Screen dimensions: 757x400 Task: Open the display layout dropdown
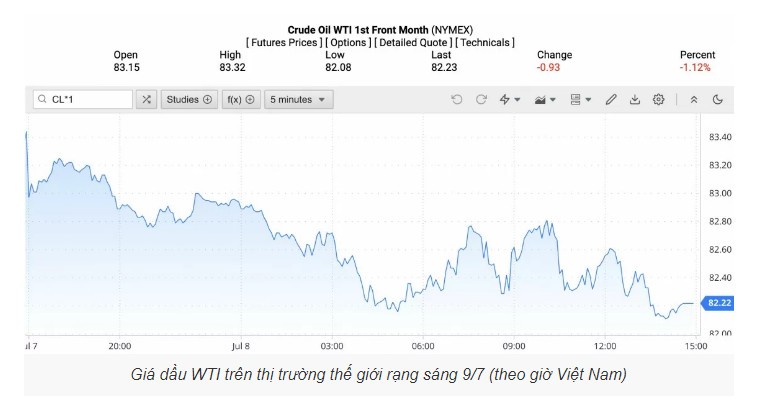pyautogui.click(x=580, y=100)
